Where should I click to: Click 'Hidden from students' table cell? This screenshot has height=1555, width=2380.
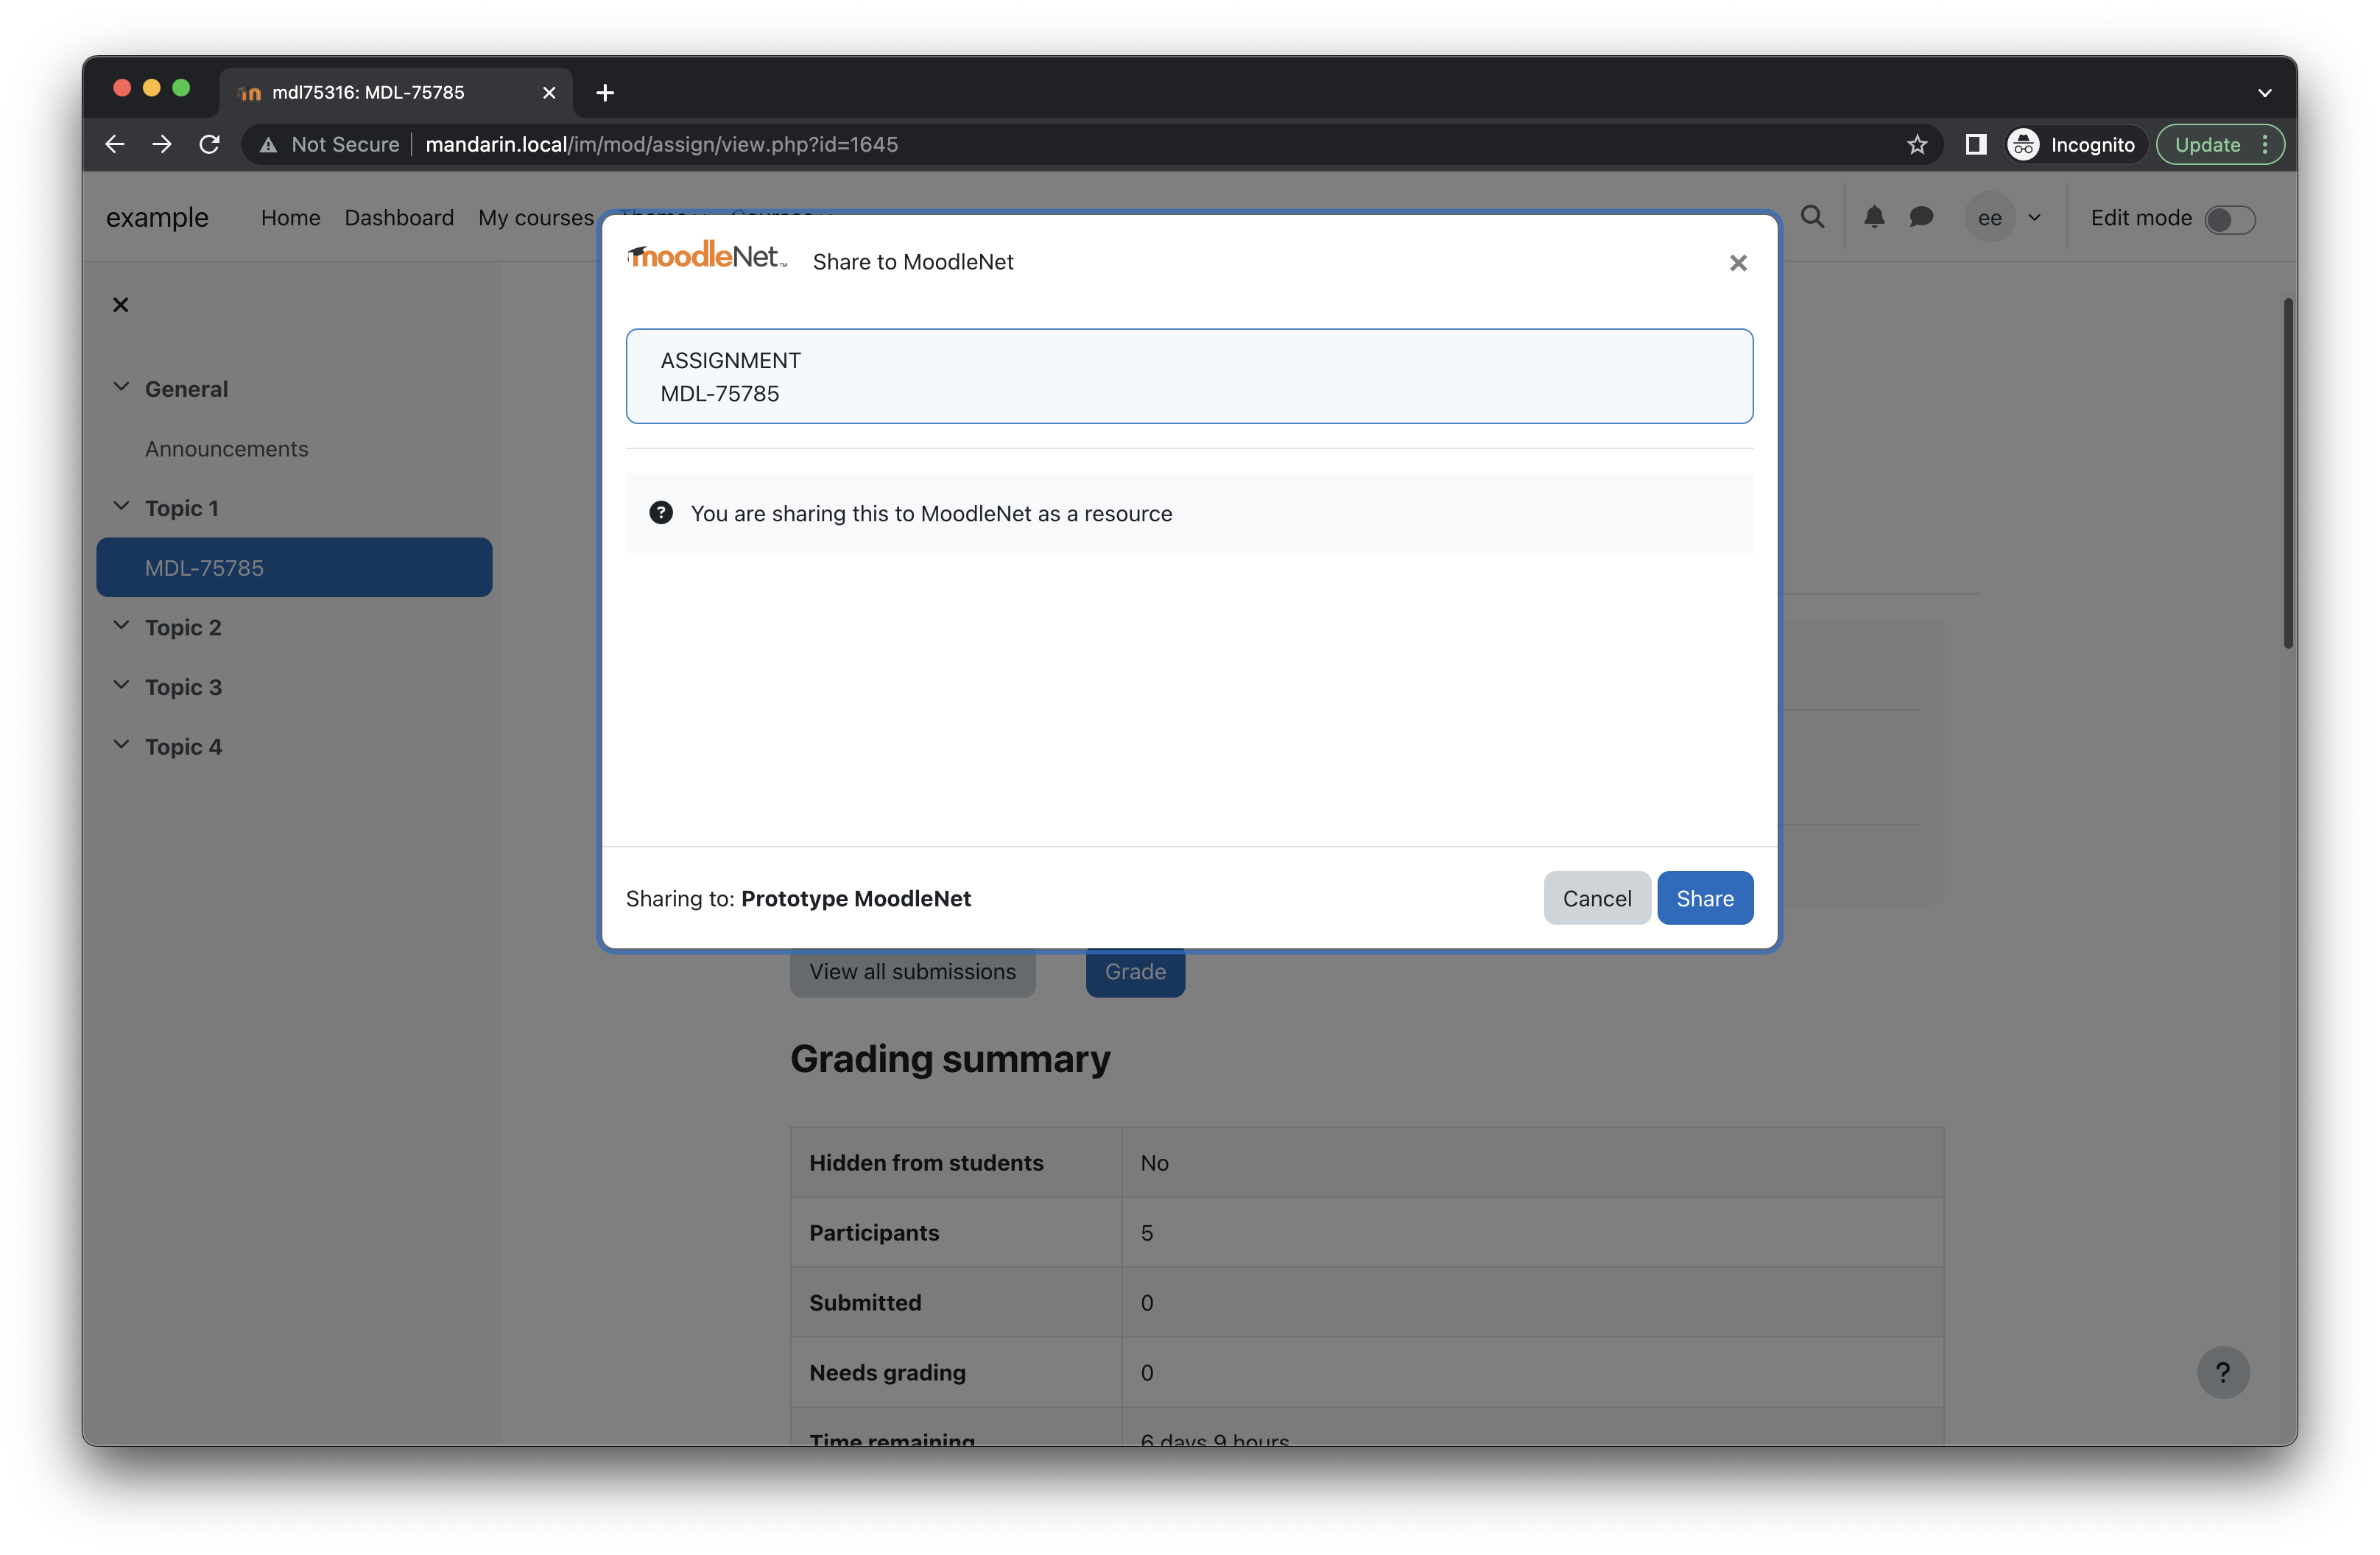(x=956, y=1162)
